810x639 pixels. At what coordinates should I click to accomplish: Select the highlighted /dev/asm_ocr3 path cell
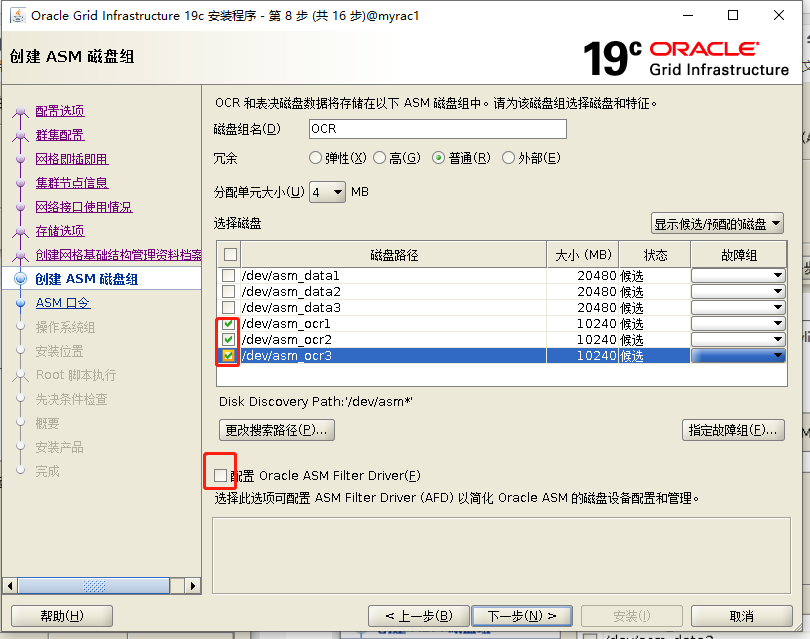[x=394, y=355]
